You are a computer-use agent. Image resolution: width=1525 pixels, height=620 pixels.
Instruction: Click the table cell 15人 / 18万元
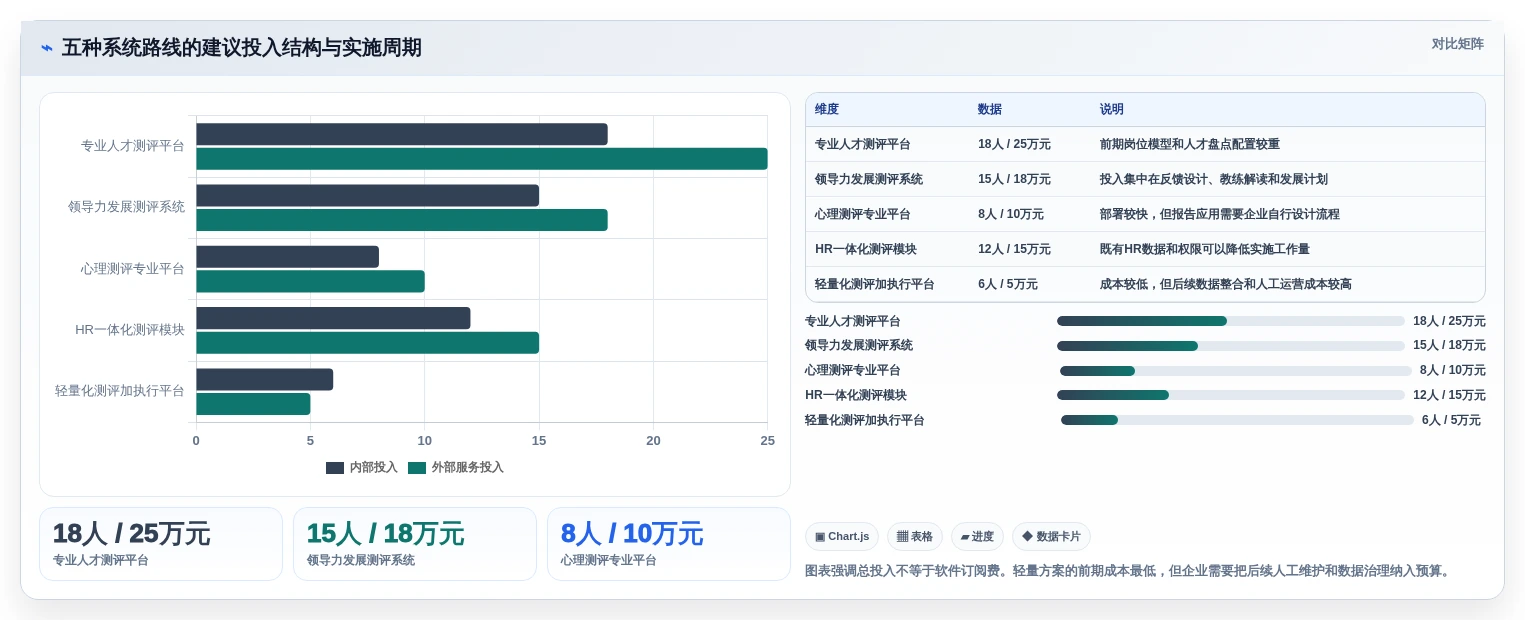(x=1014, y=179)
